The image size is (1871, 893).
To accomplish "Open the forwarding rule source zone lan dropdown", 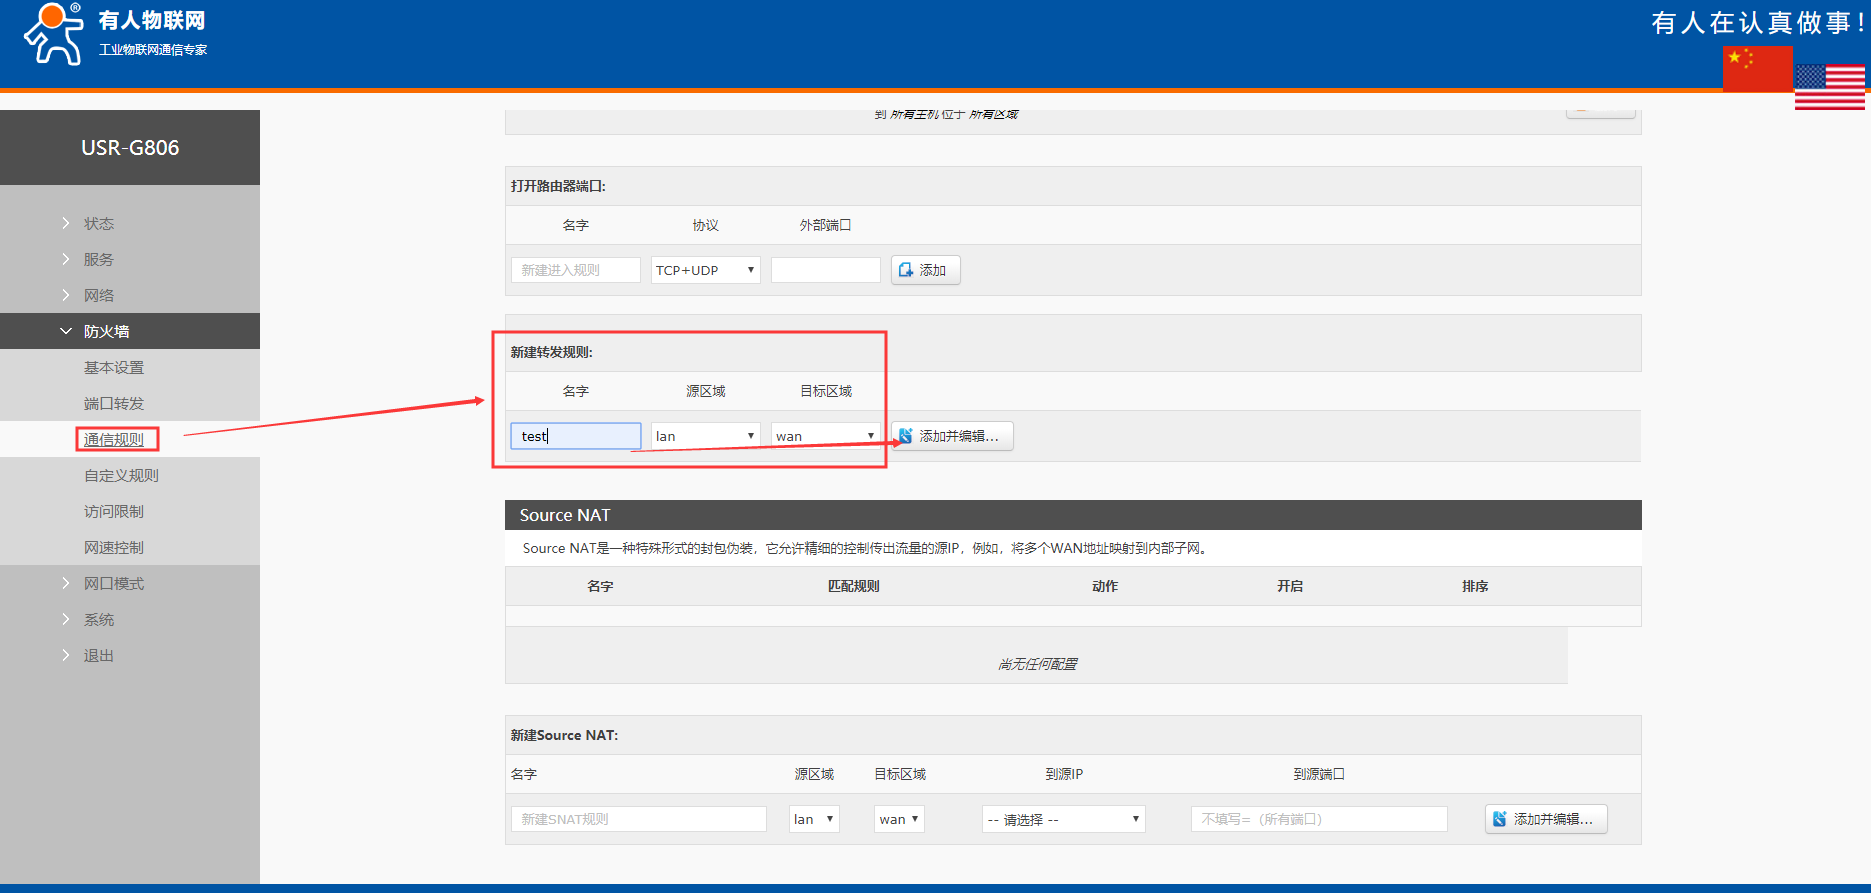I will pos(705,436).
